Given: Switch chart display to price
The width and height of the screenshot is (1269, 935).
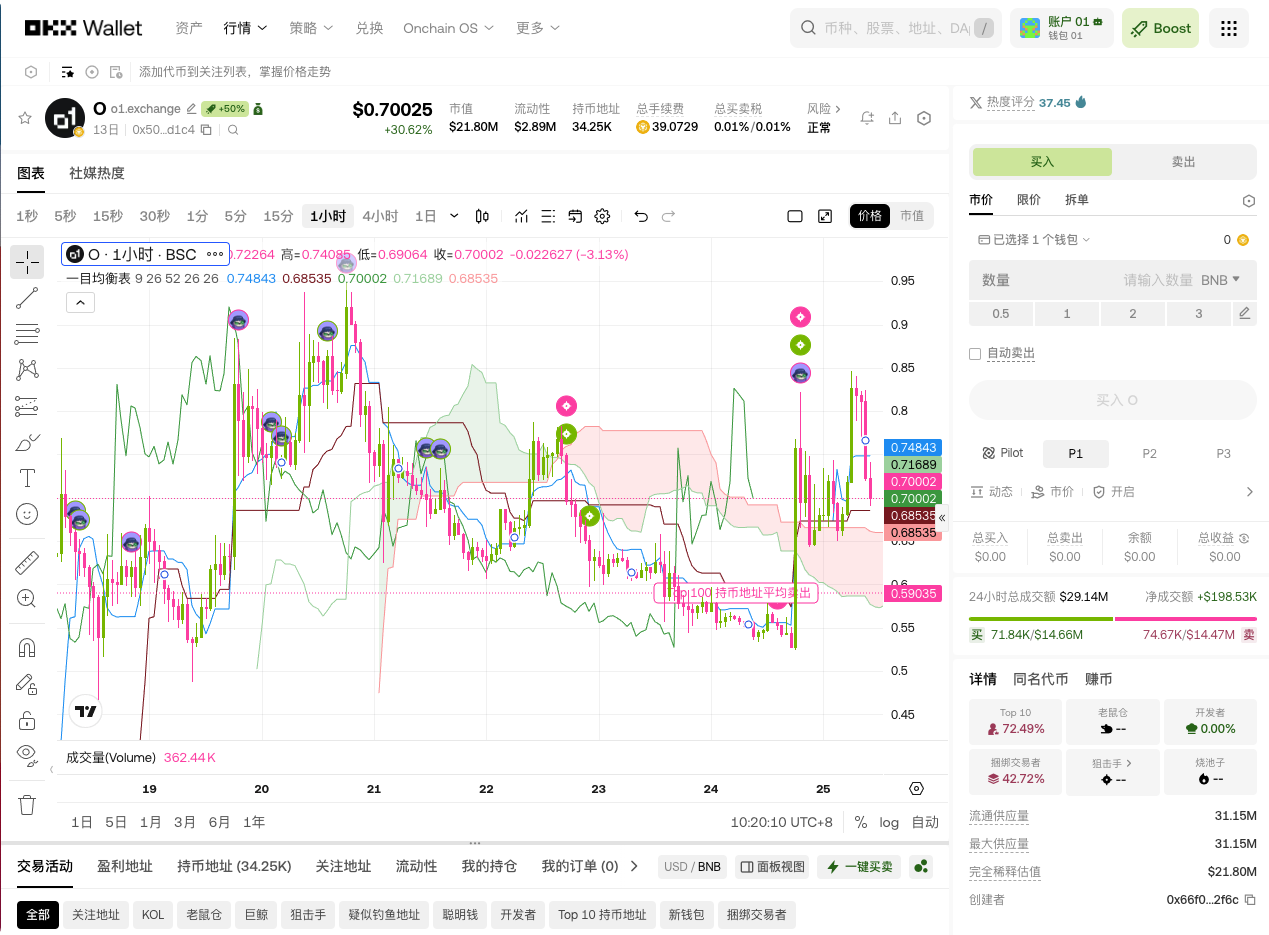Looking at the screenshot, I should 870,216.
